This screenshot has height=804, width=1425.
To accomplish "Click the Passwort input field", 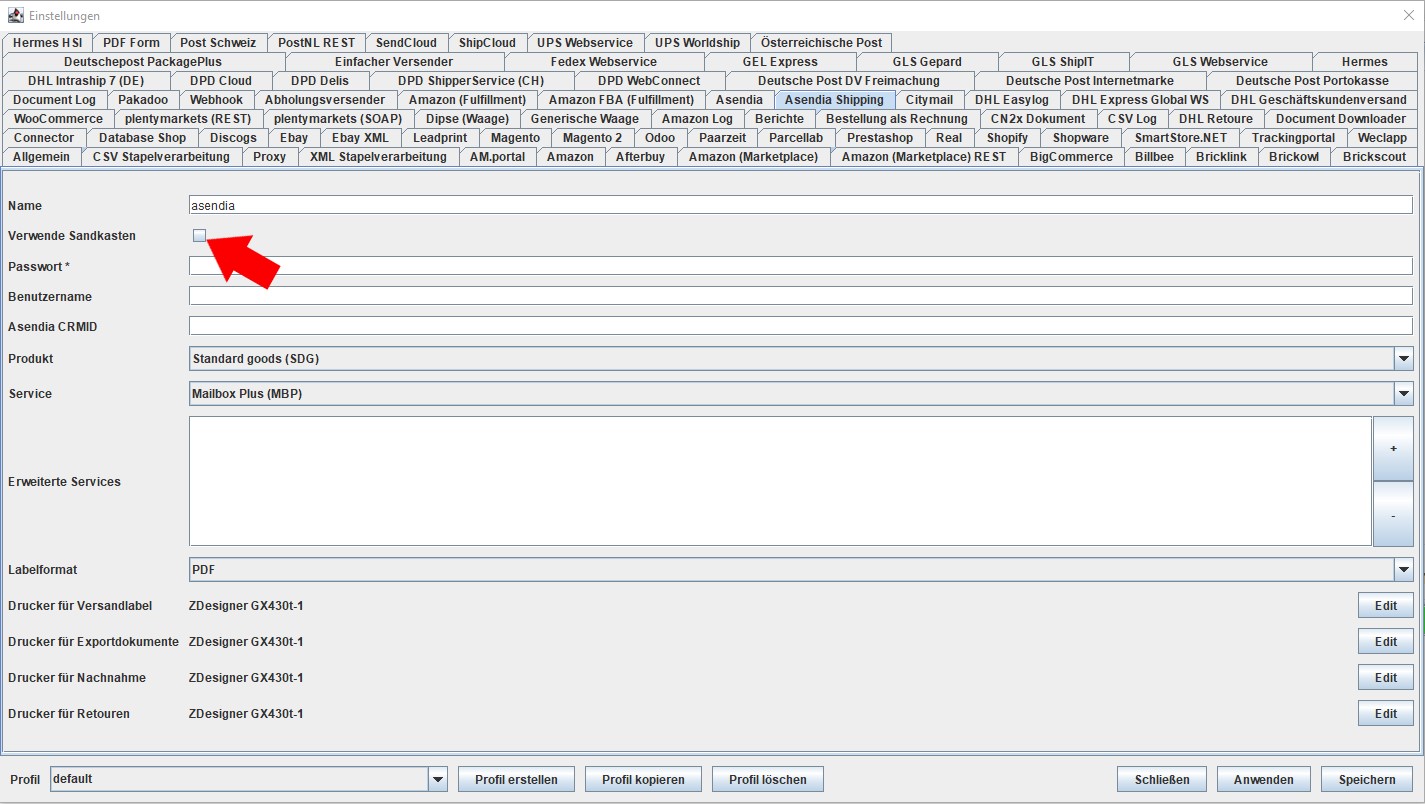I will pos(800,266).
